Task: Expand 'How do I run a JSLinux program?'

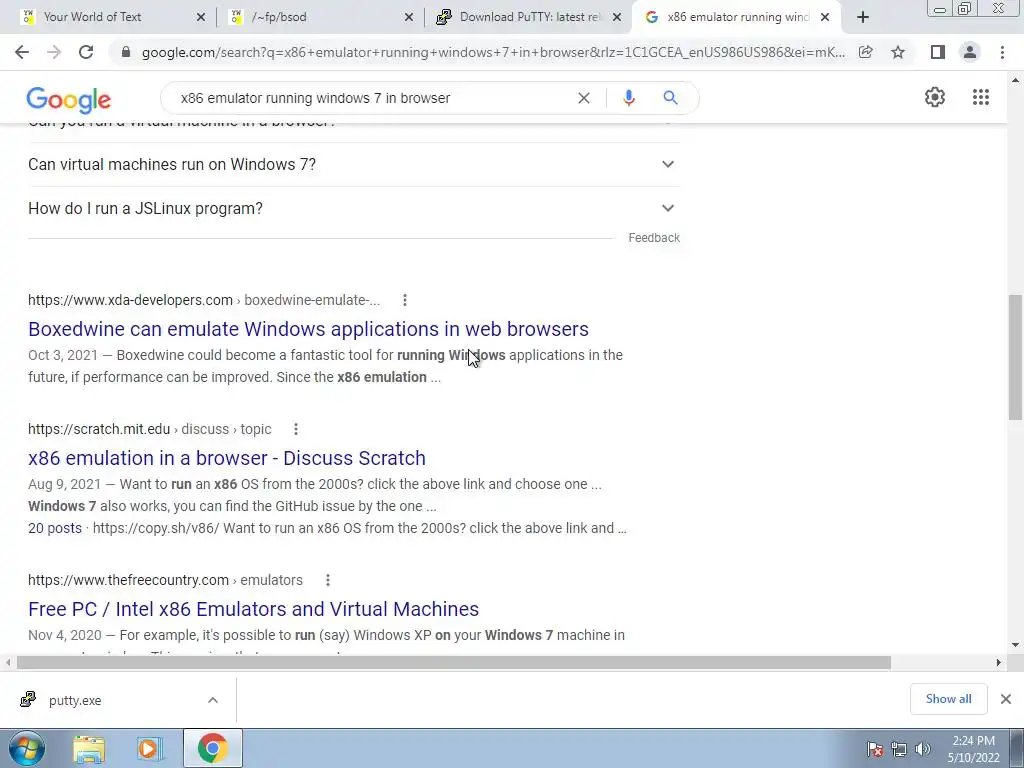Action: [354, 208]
